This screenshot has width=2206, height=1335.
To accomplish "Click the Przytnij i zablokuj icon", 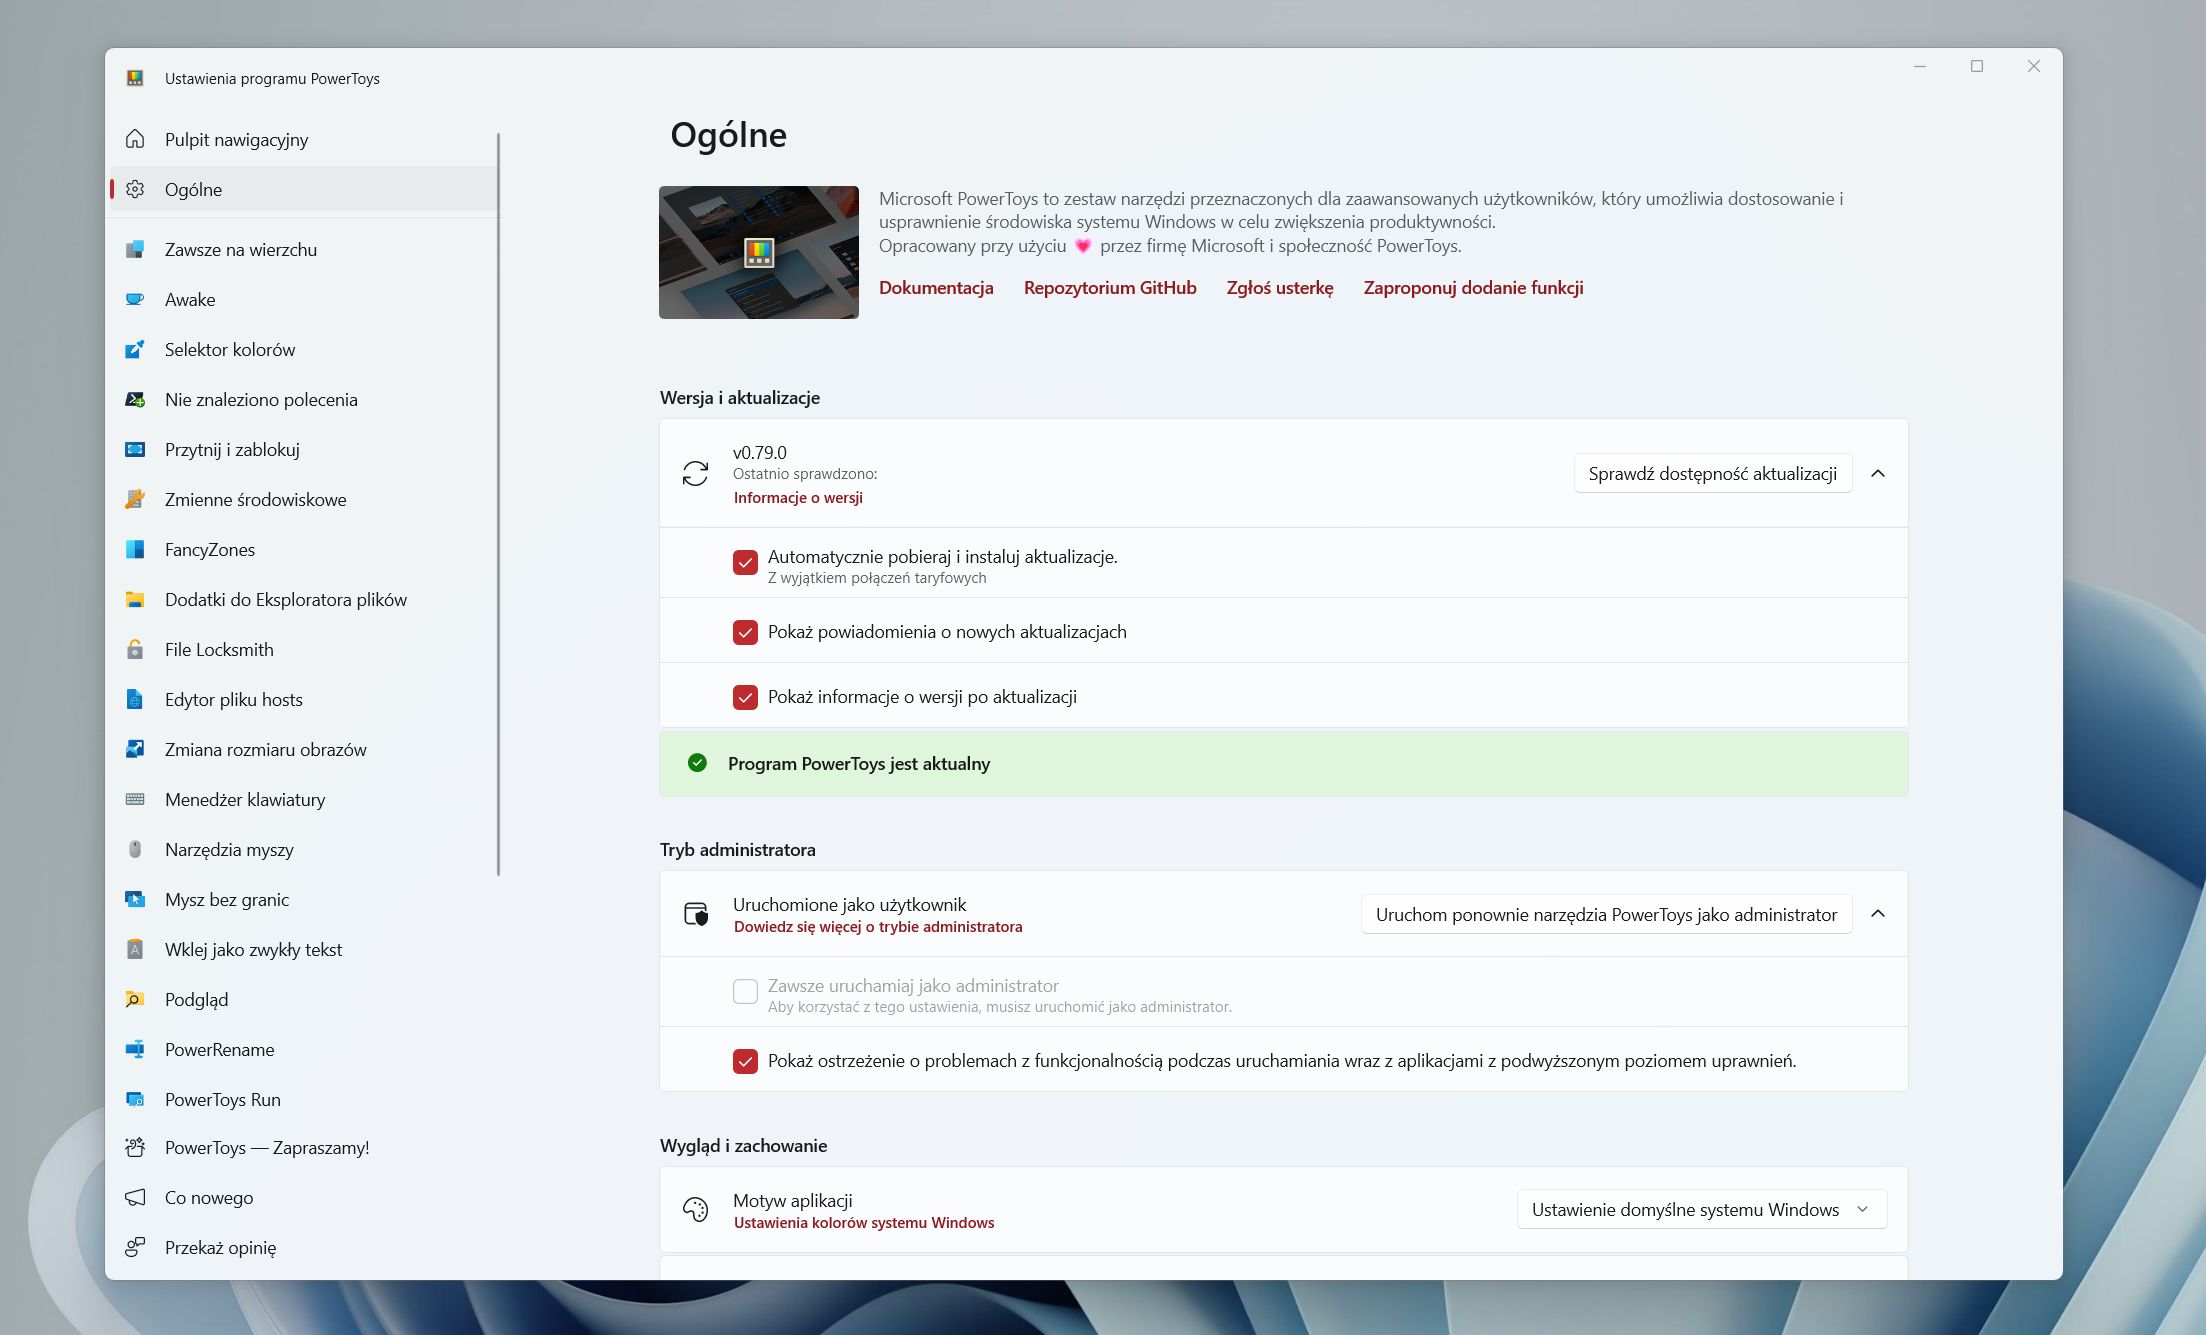I will (135, 449).
